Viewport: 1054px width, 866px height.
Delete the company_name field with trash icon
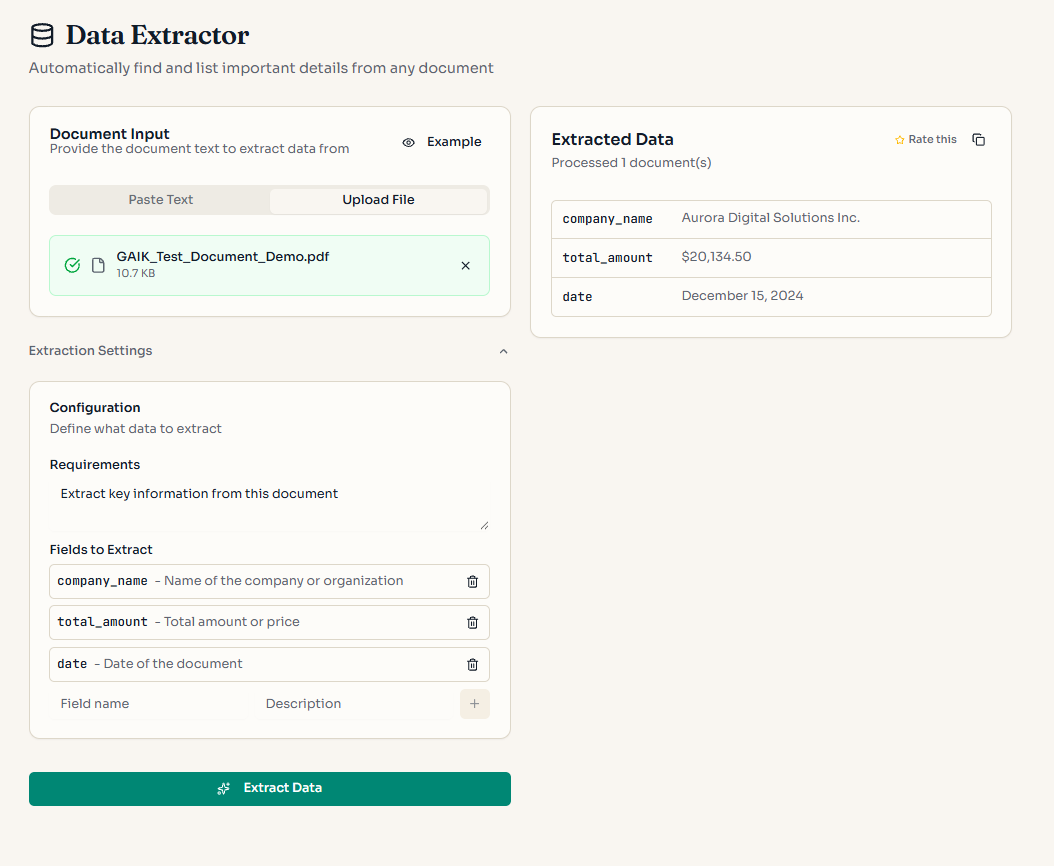472,581
